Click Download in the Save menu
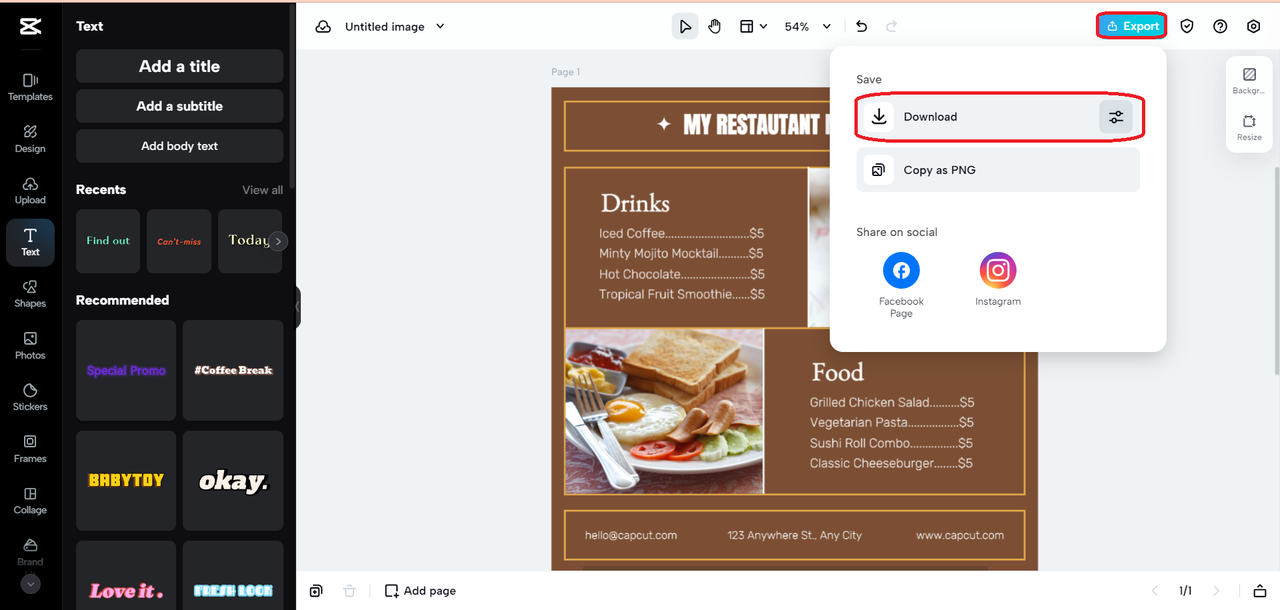Viewport: 1280px width, 610px height. tap(998, 117)
